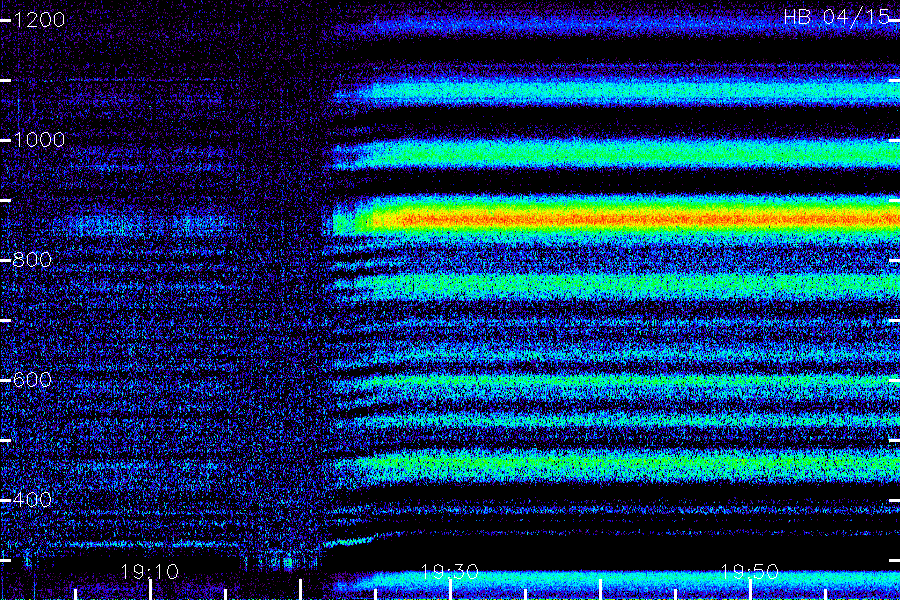Click the 19:50 time axis label

(x=749, y=571)
